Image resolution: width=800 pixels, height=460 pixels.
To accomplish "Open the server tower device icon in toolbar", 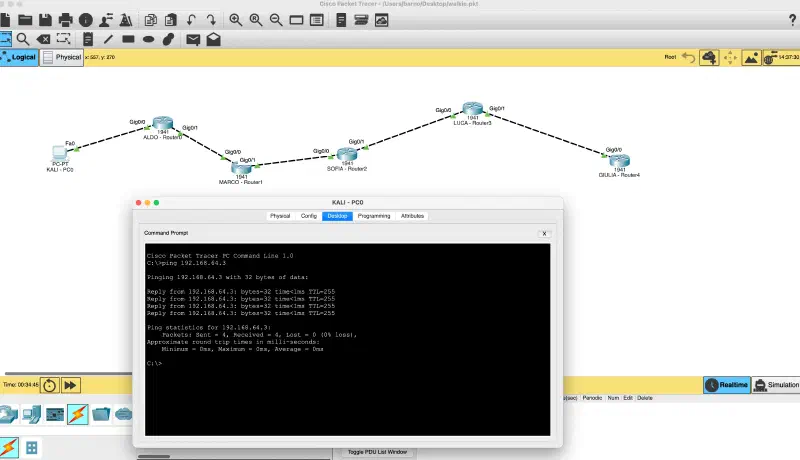I will click(341, 20).
